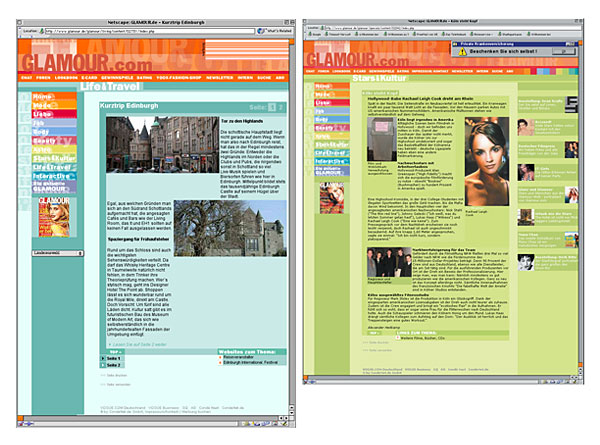Open NEWSLETTER in Stars&Kultur window navigation

click(x=462, y=71)
